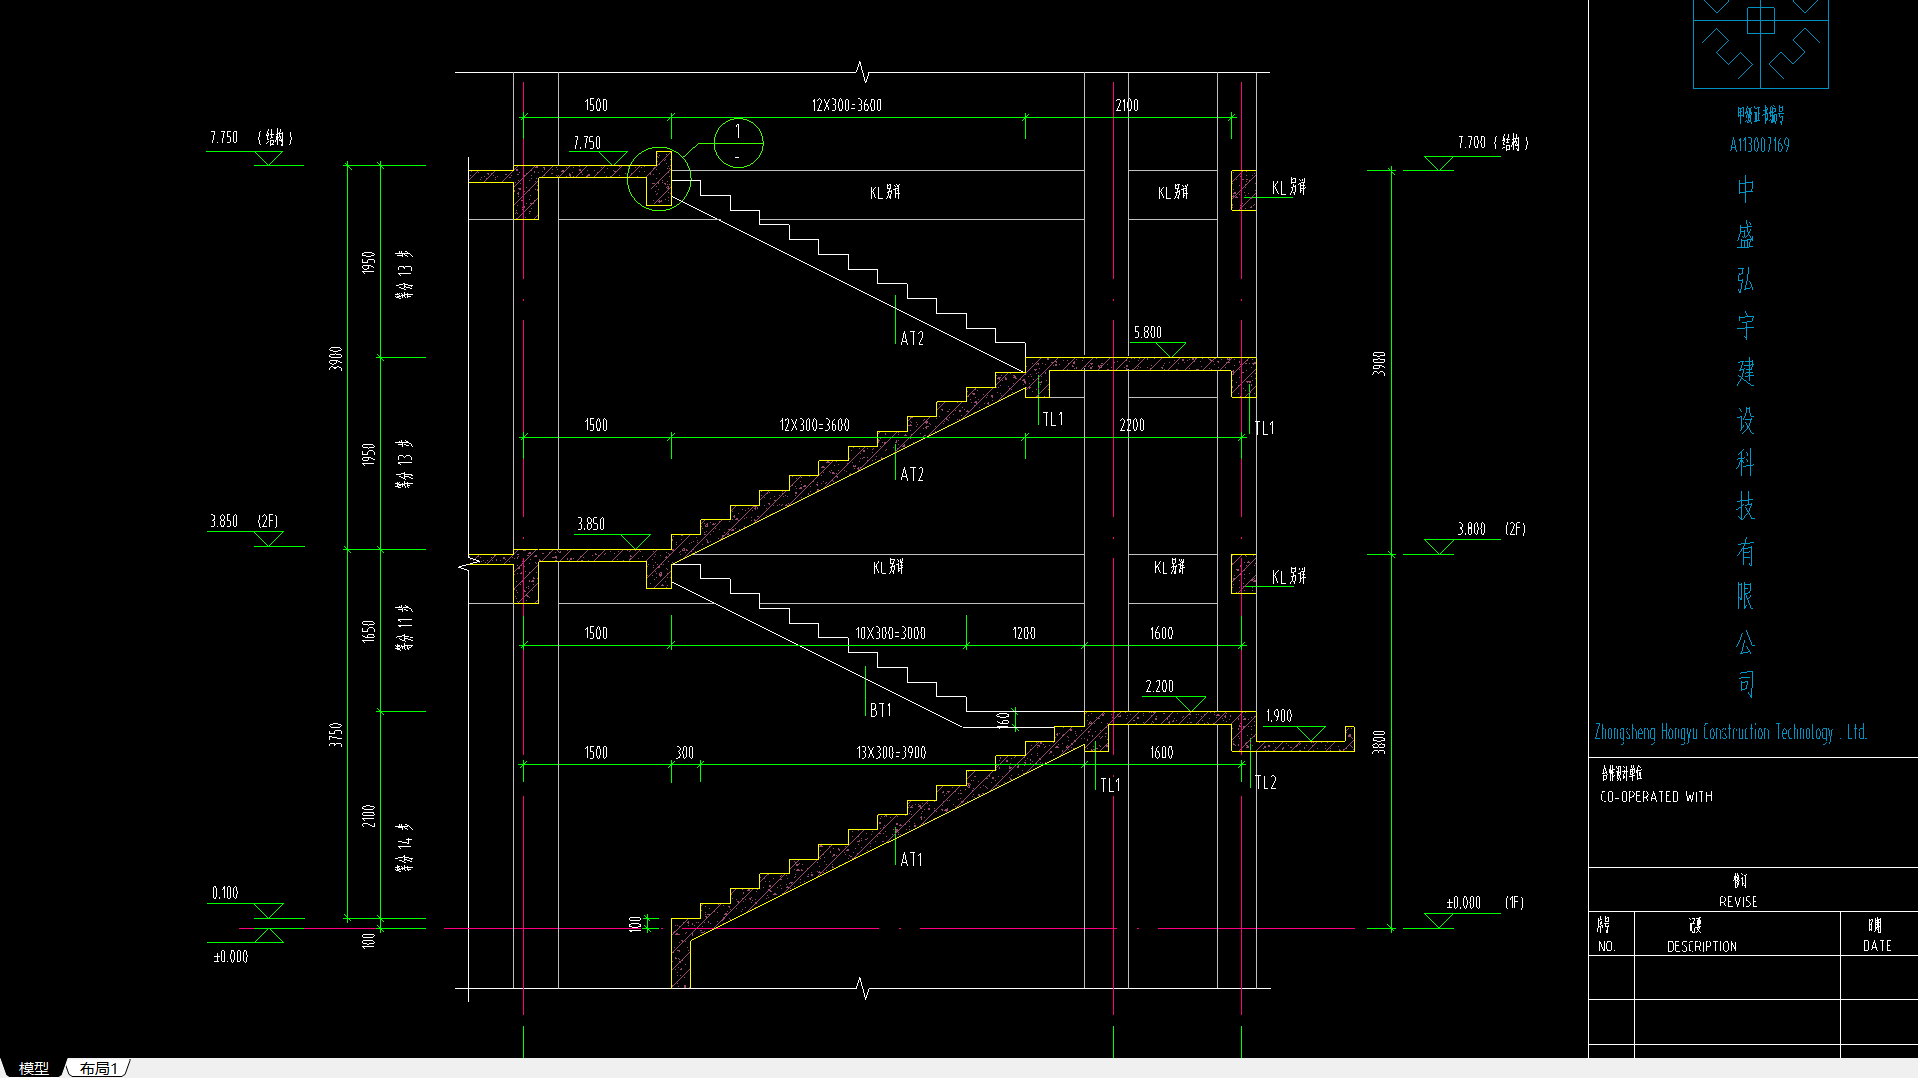Select the 1650 vertical dimension text
The height and width of the screenshot is (1078, 1918).
[368, 632]
